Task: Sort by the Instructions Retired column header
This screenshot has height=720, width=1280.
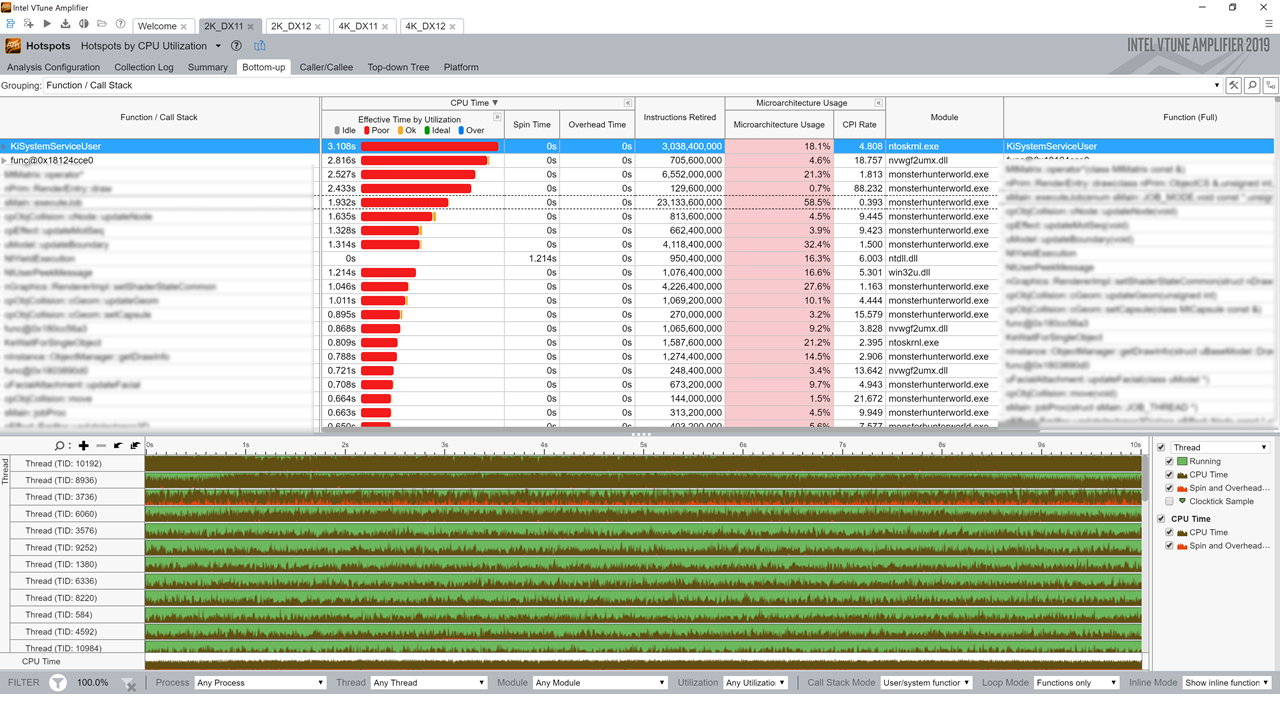Action: (680, 117)
